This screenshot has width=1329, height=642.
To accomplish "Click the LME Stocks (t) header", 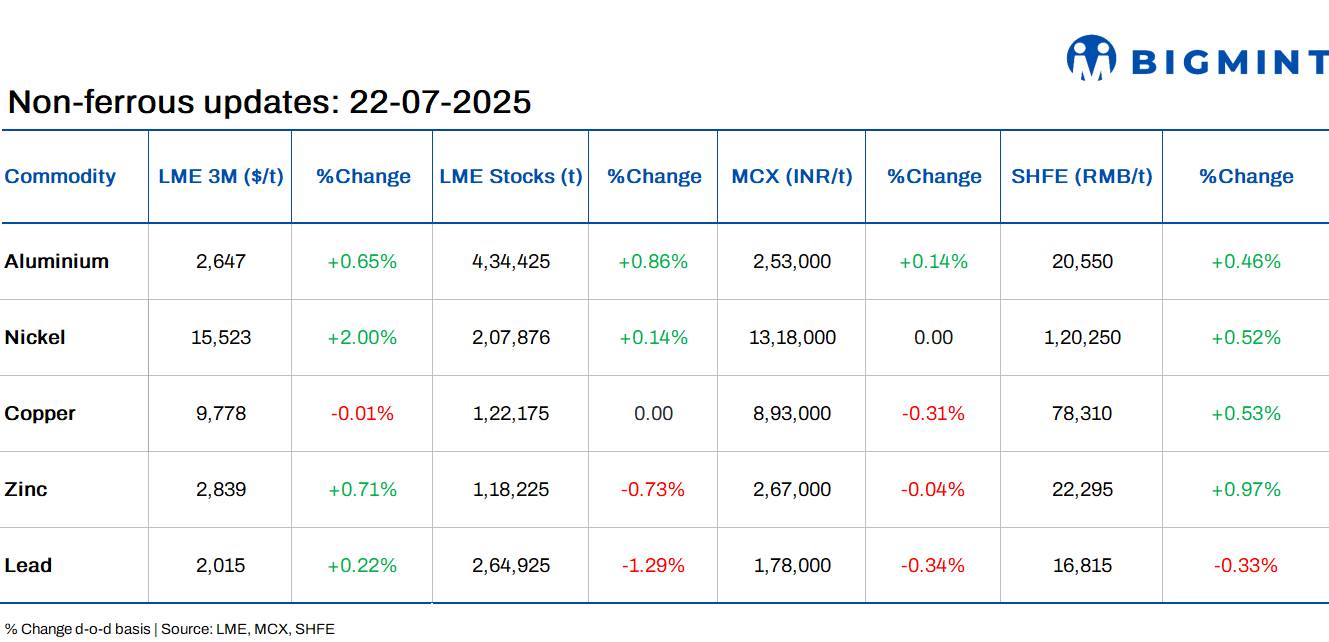I will [510, 176].
